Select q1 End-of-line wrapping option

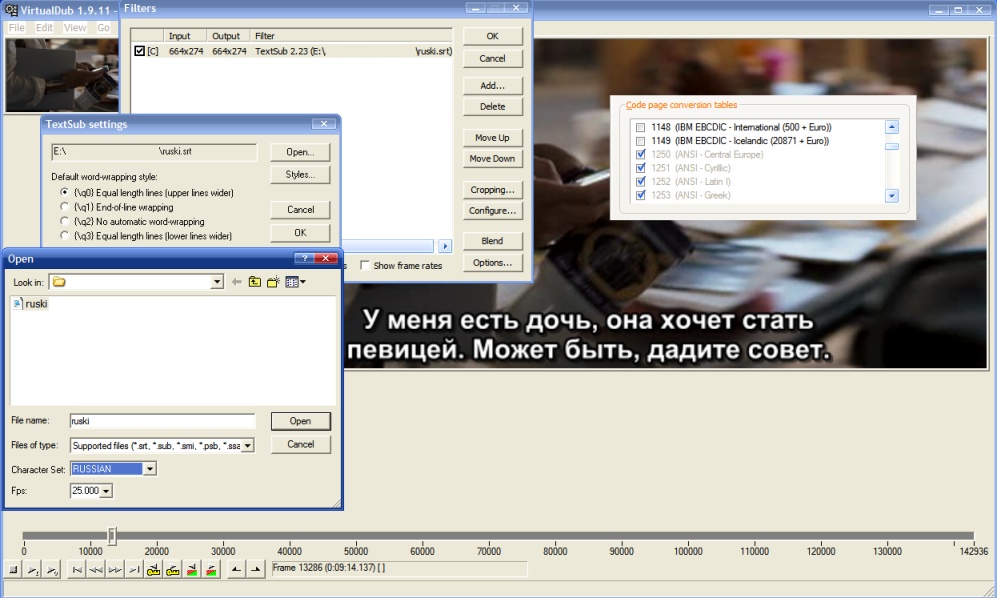pyautogui.click(x=64, y=207)
